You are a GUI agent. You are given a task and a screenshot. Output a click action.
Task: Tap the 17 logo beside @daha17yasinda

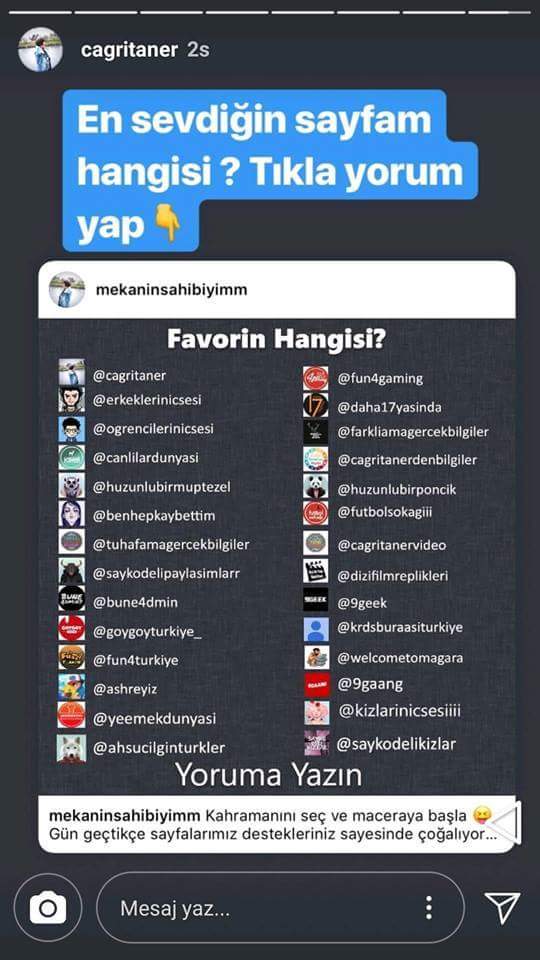316,405
